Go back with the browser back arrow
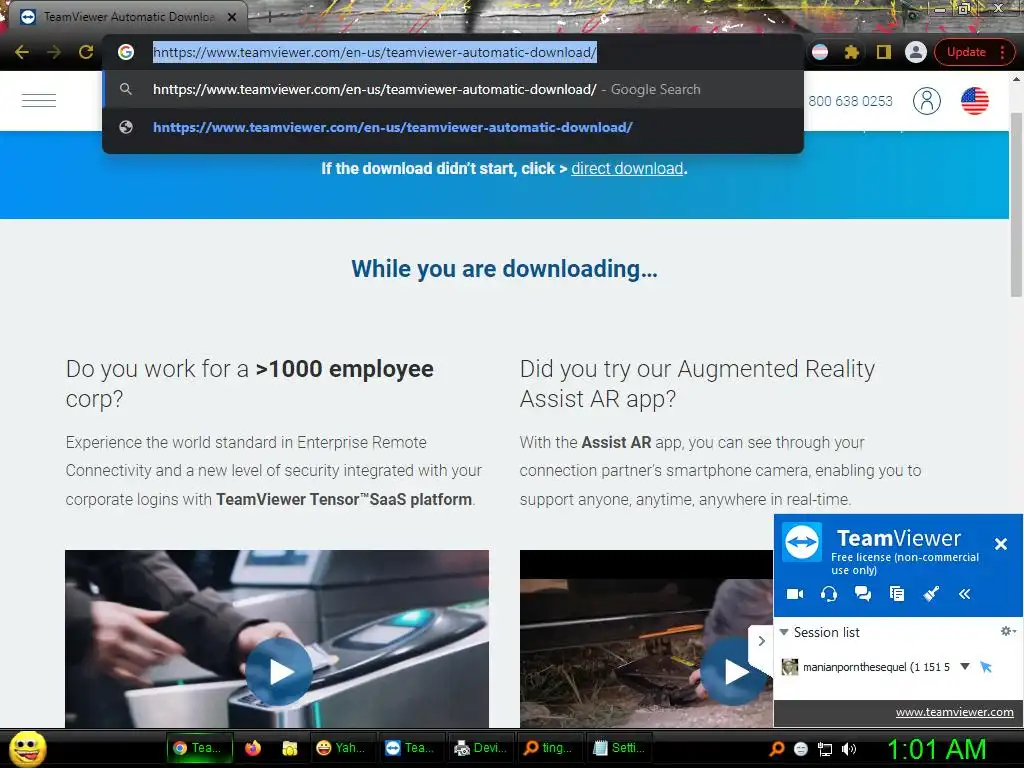This screenshot has width=1024, height=768. click(22, 52)
